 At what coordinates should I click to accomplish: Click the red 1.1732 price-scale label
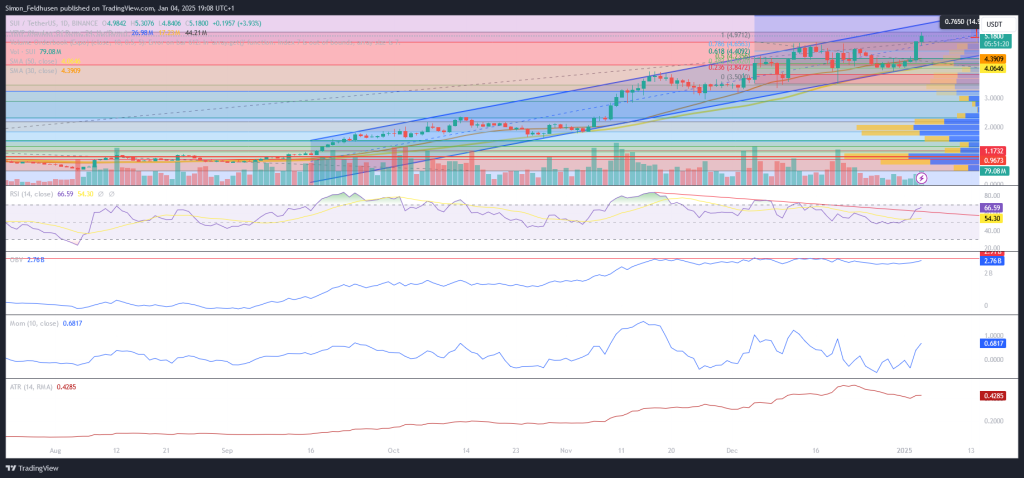[x=992, y=150]
